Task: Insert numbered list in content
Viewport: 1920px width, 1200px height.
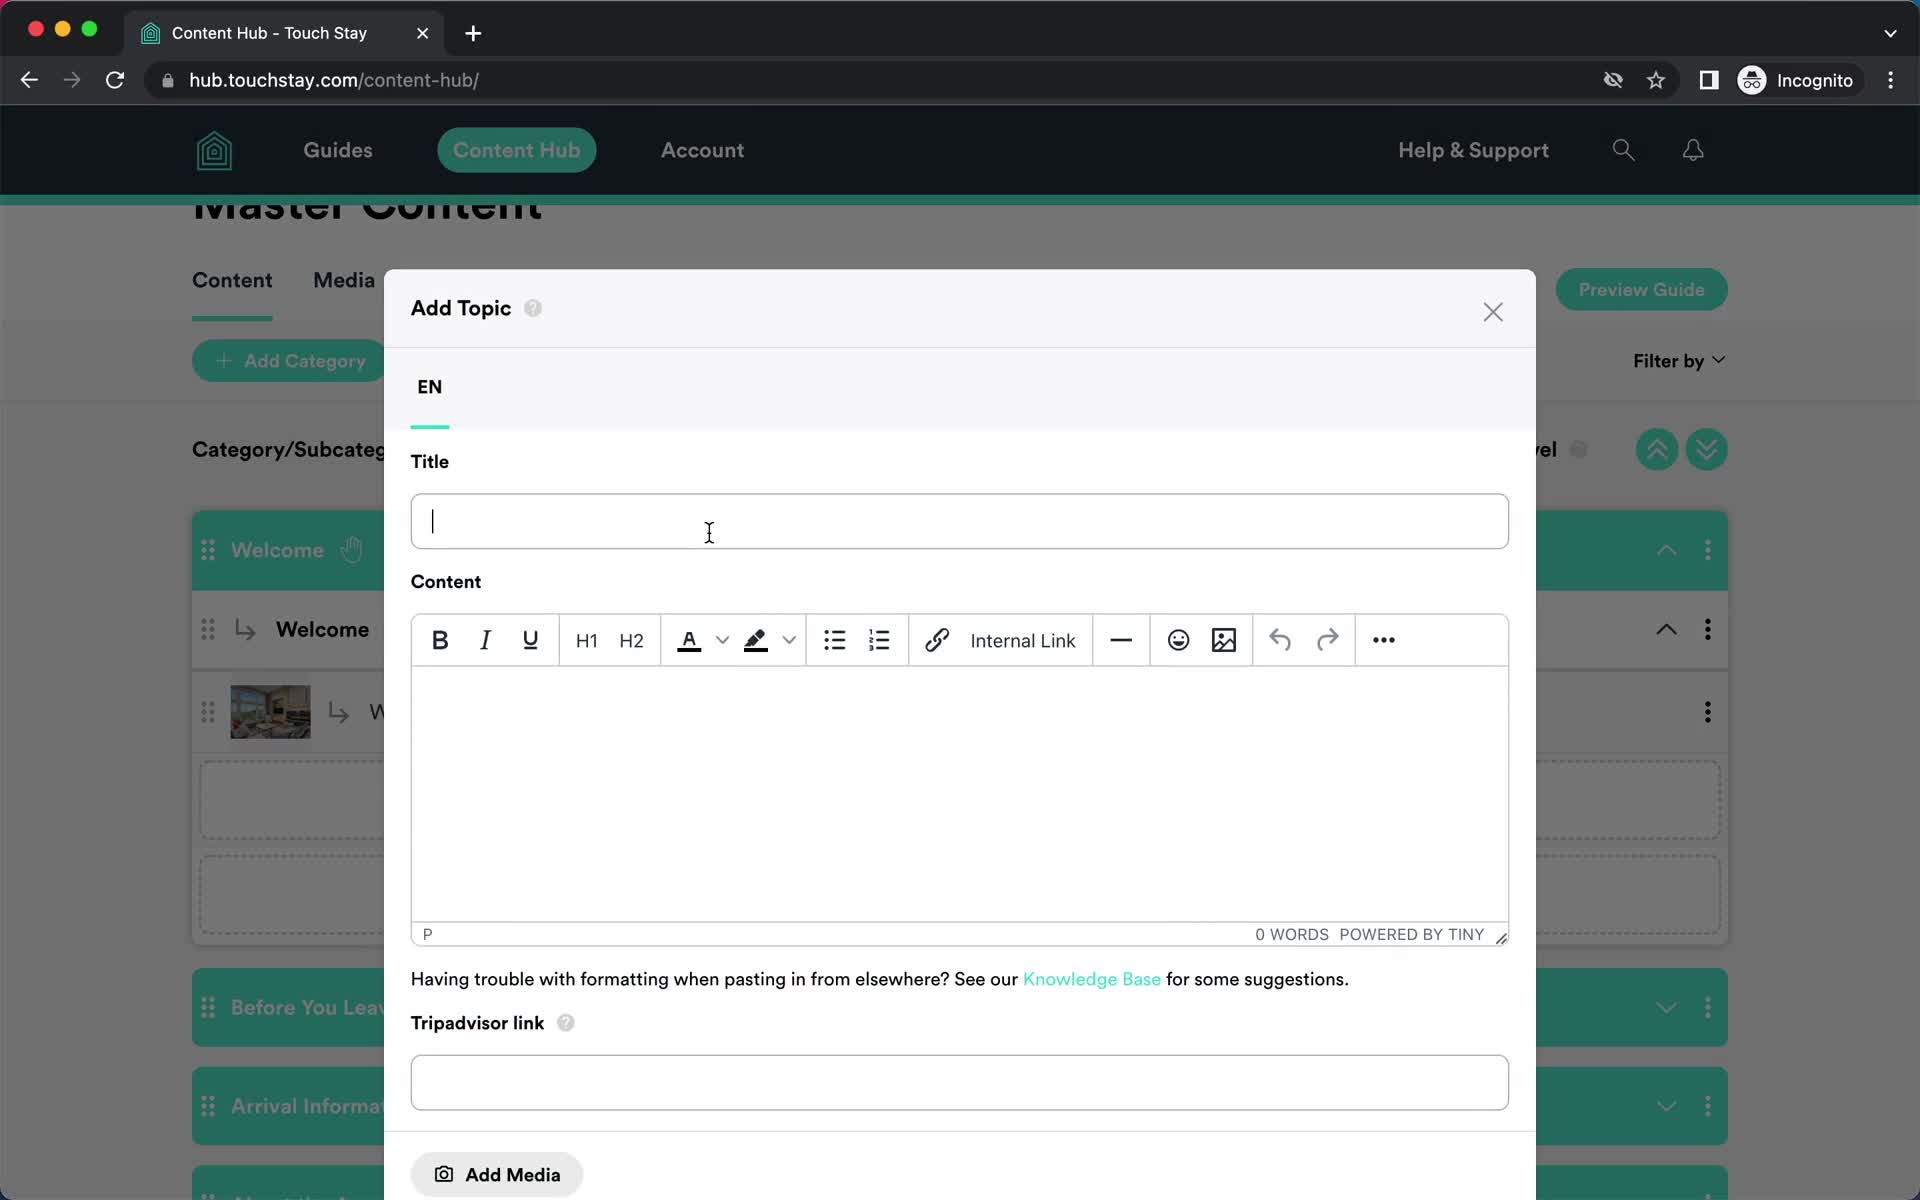Action: click(879, 640)
